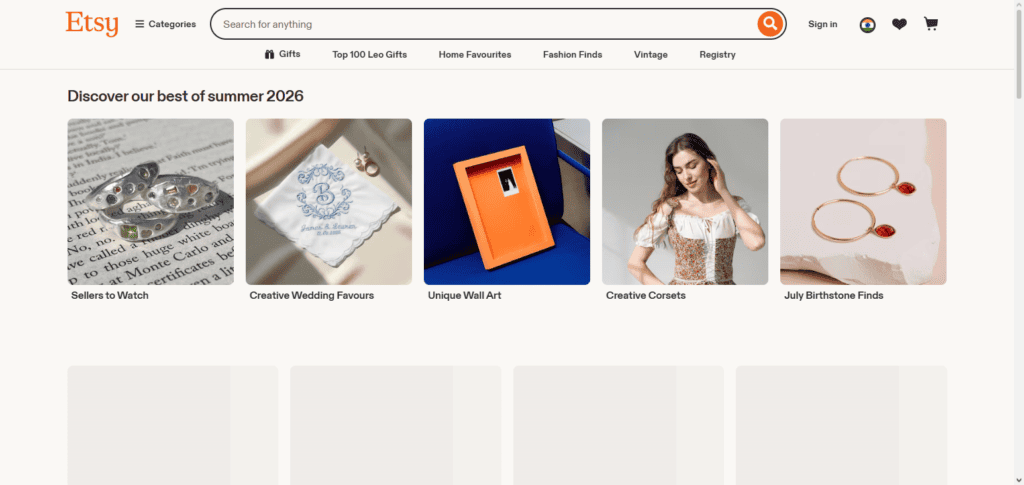Open Creative Corsets model image
This screenshot has height=485, width=1024.
685,202
